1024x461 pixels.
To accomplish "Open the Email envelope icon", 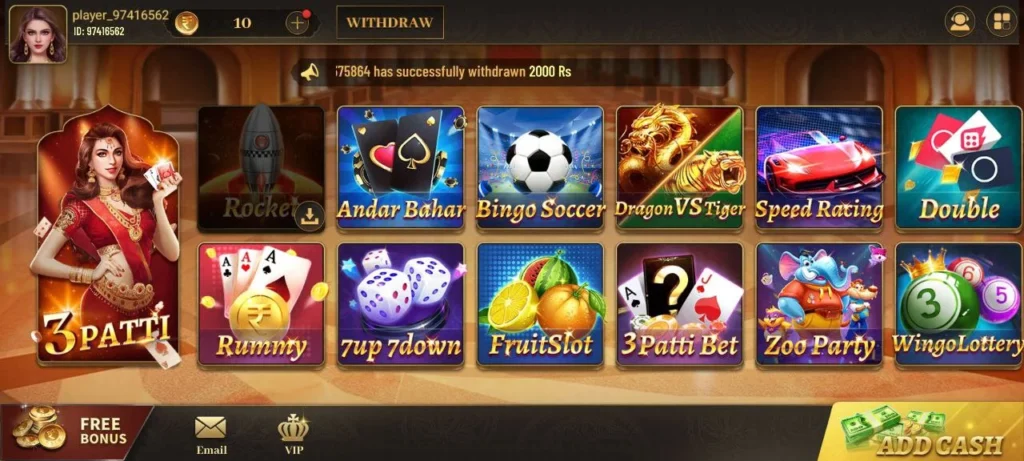I will coord(211,435).
